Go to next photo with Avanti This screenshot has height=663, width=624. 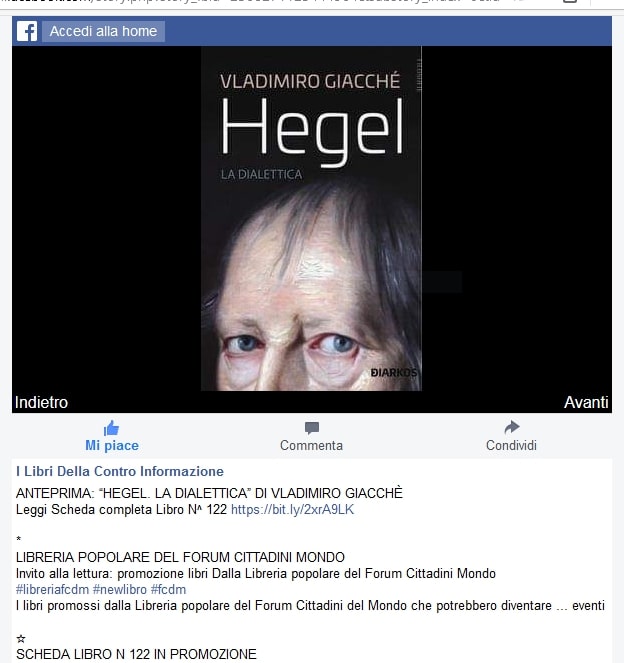pyautogui.click(x=586, y=402)
